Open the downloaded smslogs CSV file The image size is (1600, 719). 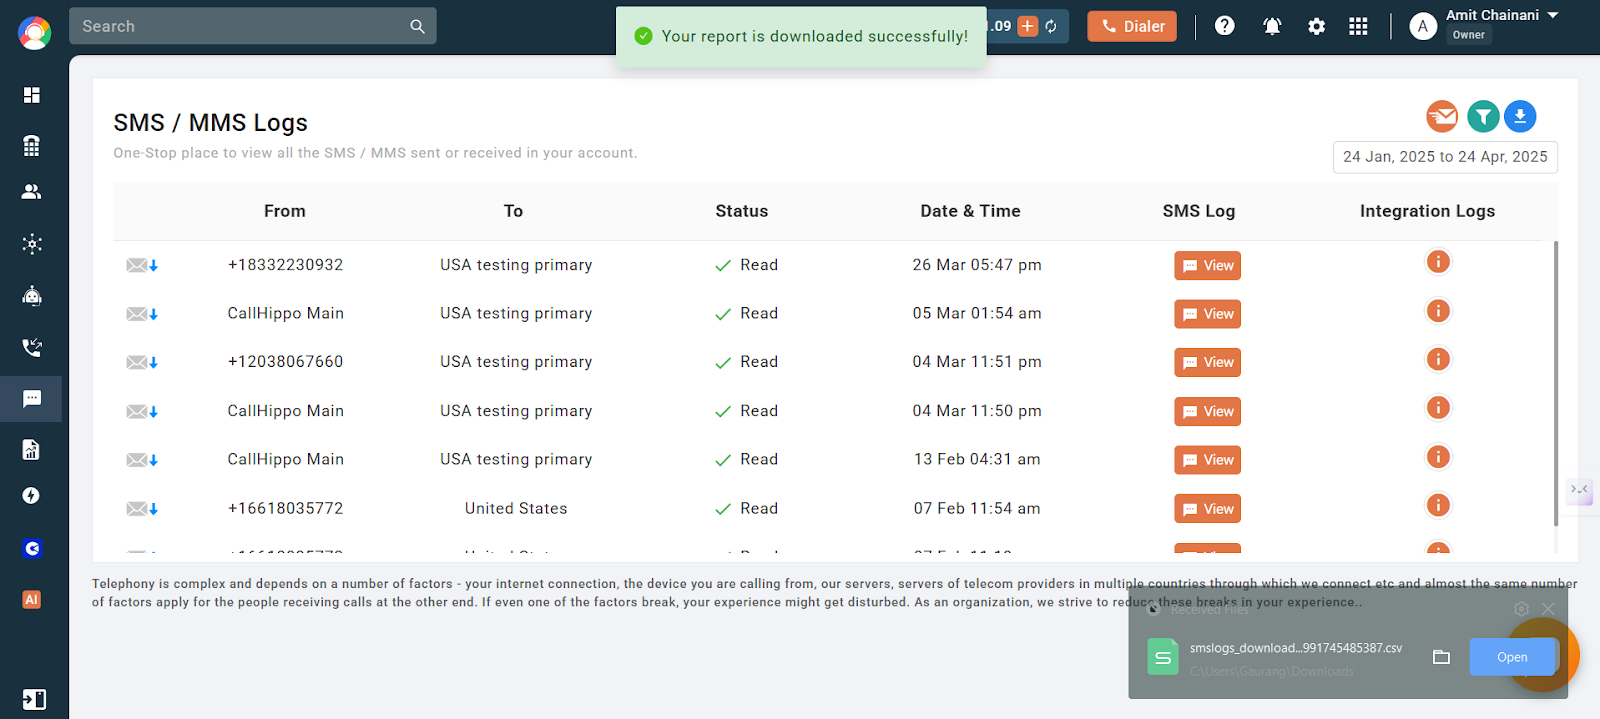click(x=1512, y=657)
